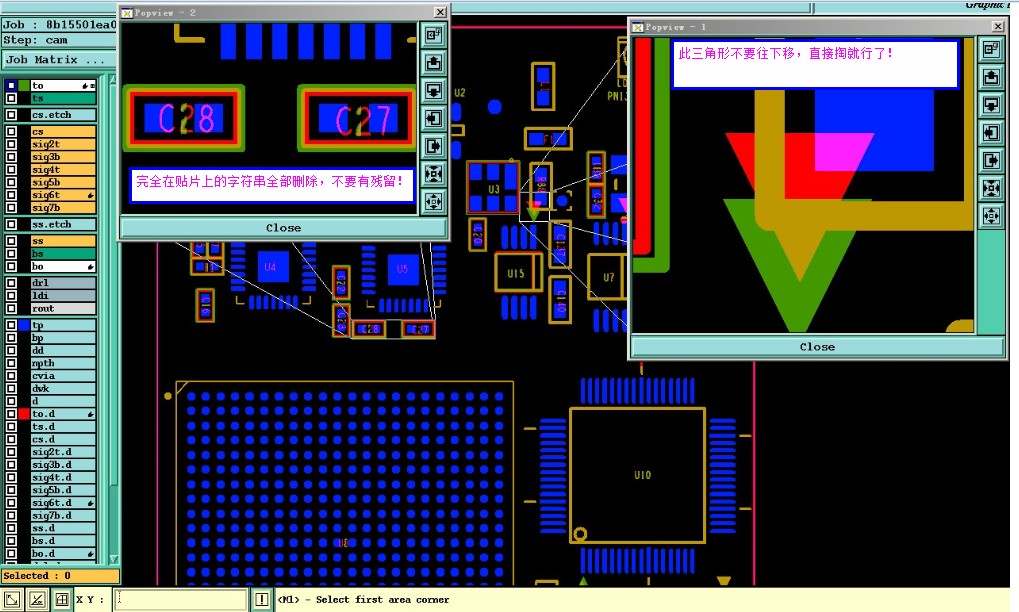Screen dimensions: 1019x612
Task: Select the rout layer row
Action: point(63,309)
